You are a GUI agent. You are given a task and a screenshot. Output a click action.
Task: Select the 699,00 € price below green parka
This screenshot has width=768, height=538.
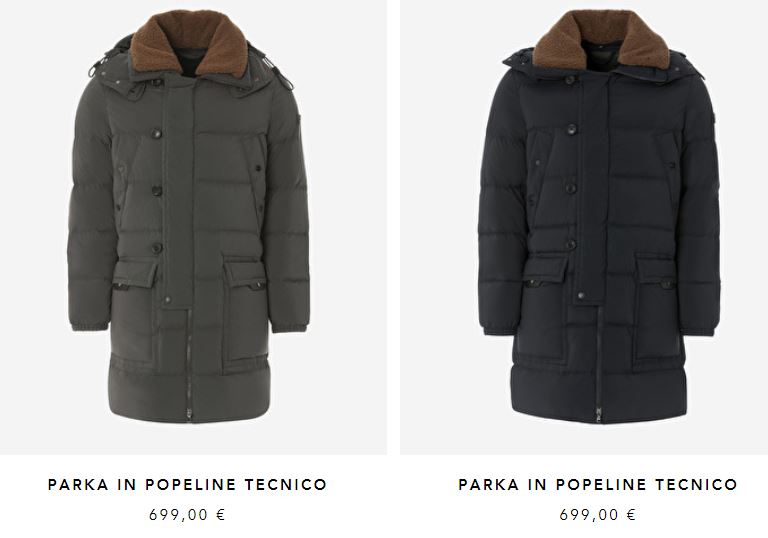pyautogui.click(x=187, y=514)
